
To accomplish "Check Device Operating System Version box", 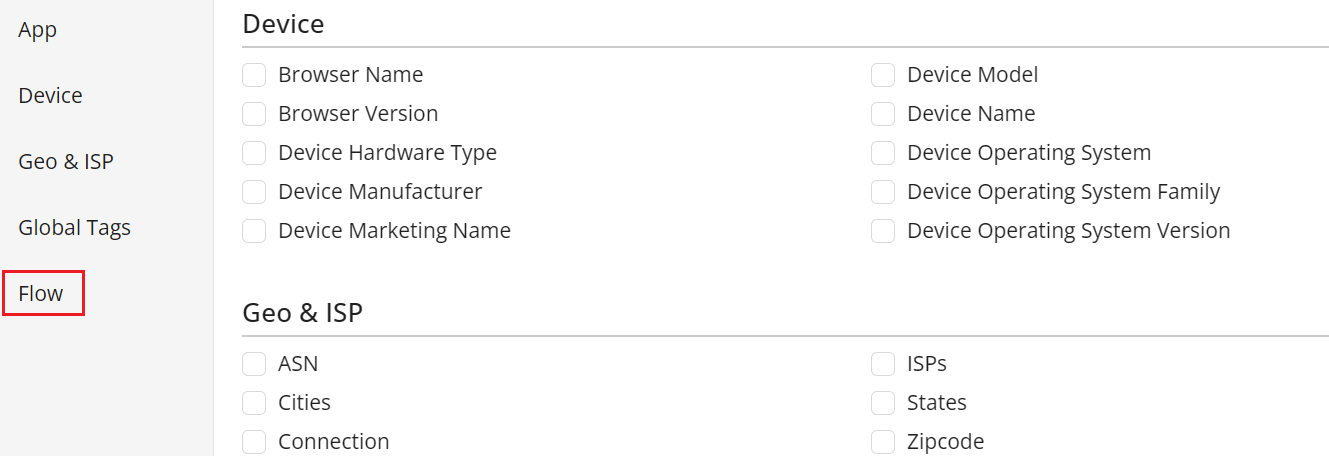I will pyautogui.click(x=883, y=231).
